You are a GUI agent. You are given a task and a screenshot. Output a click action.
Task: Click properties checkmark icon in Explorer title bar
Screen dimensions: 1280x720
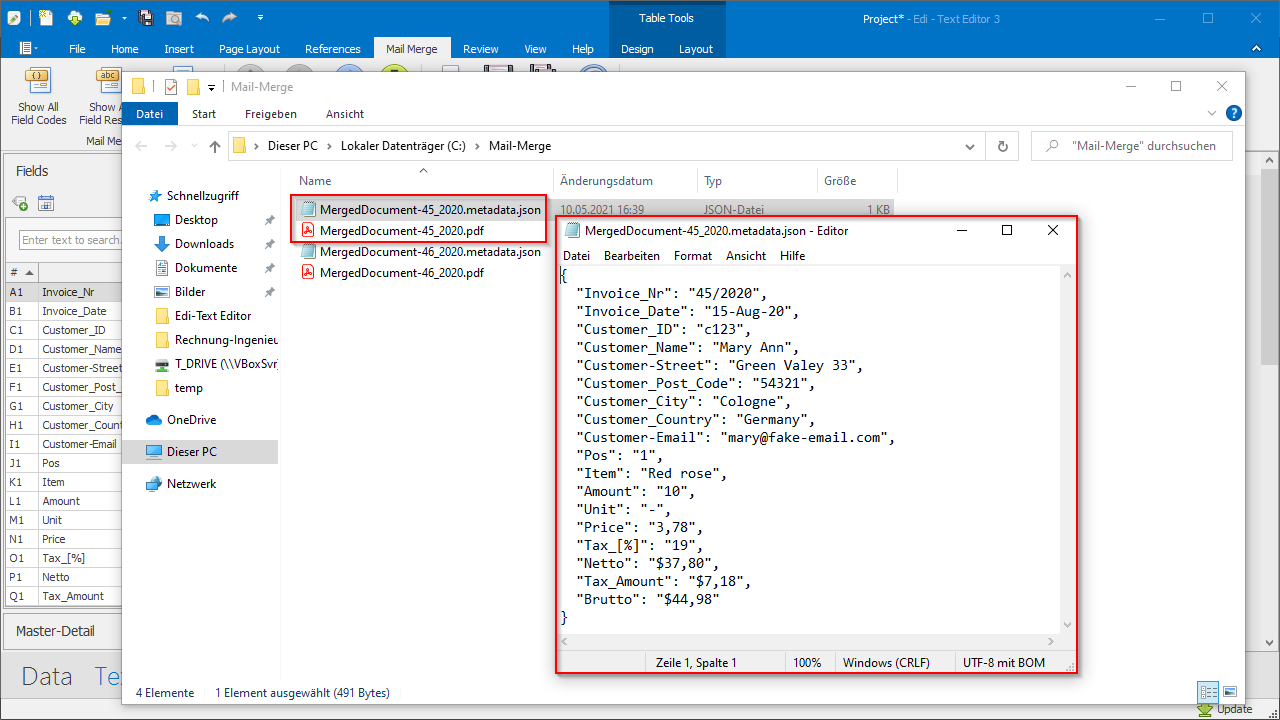(170, 87)
